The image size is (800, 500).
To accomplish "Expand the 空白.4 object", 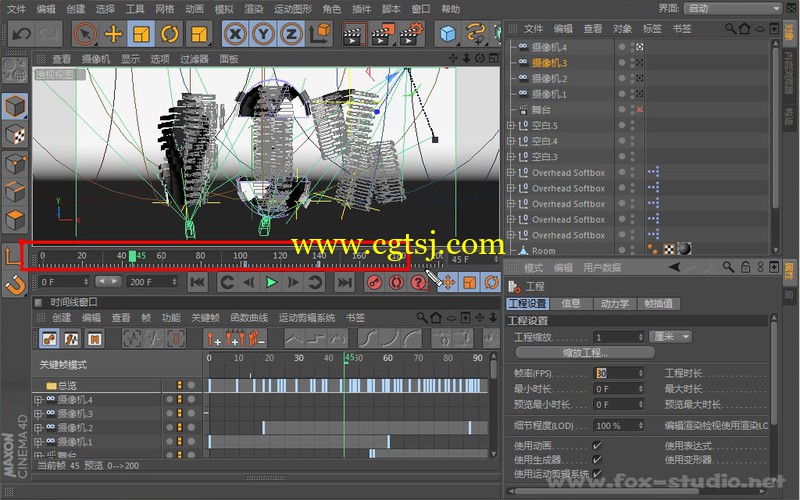I will (x=510, y=141).
